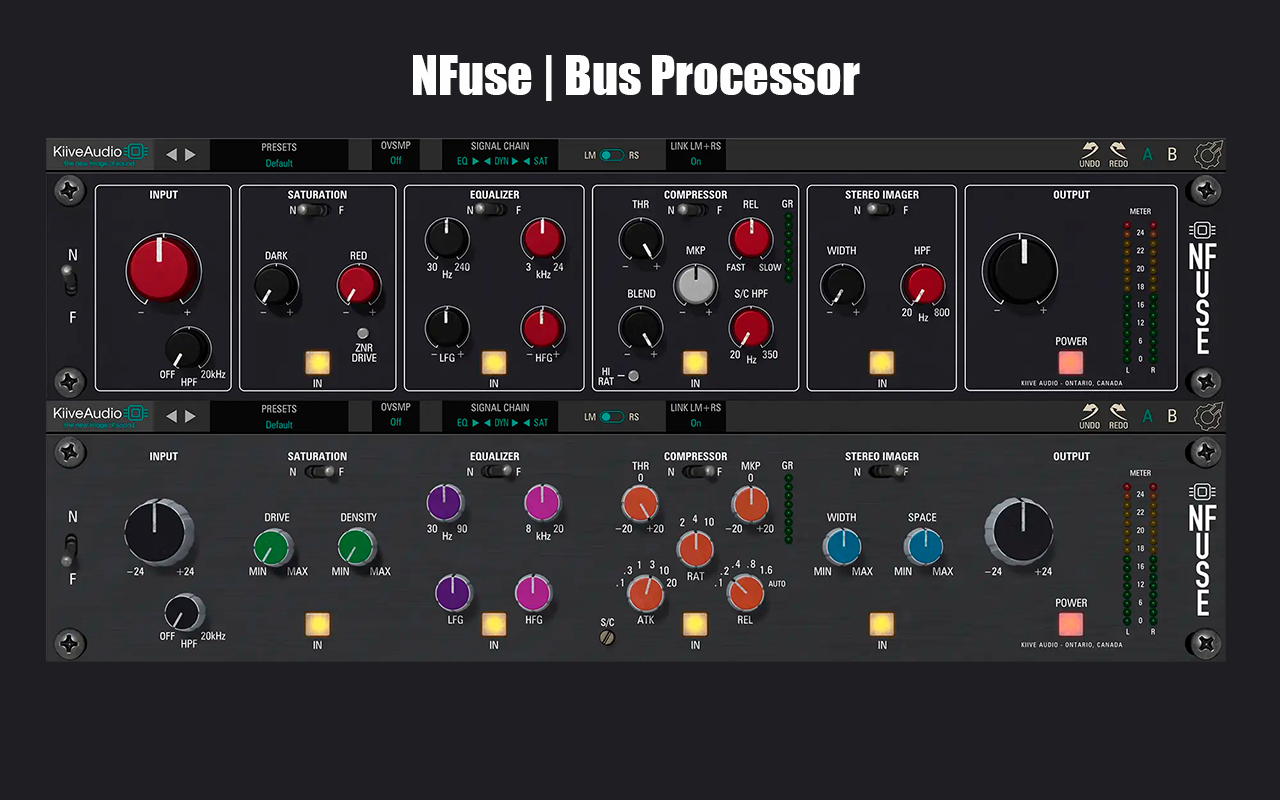
Task: Click the vertical NFUSE logo in upper instance
Action: pos(1202,288)
